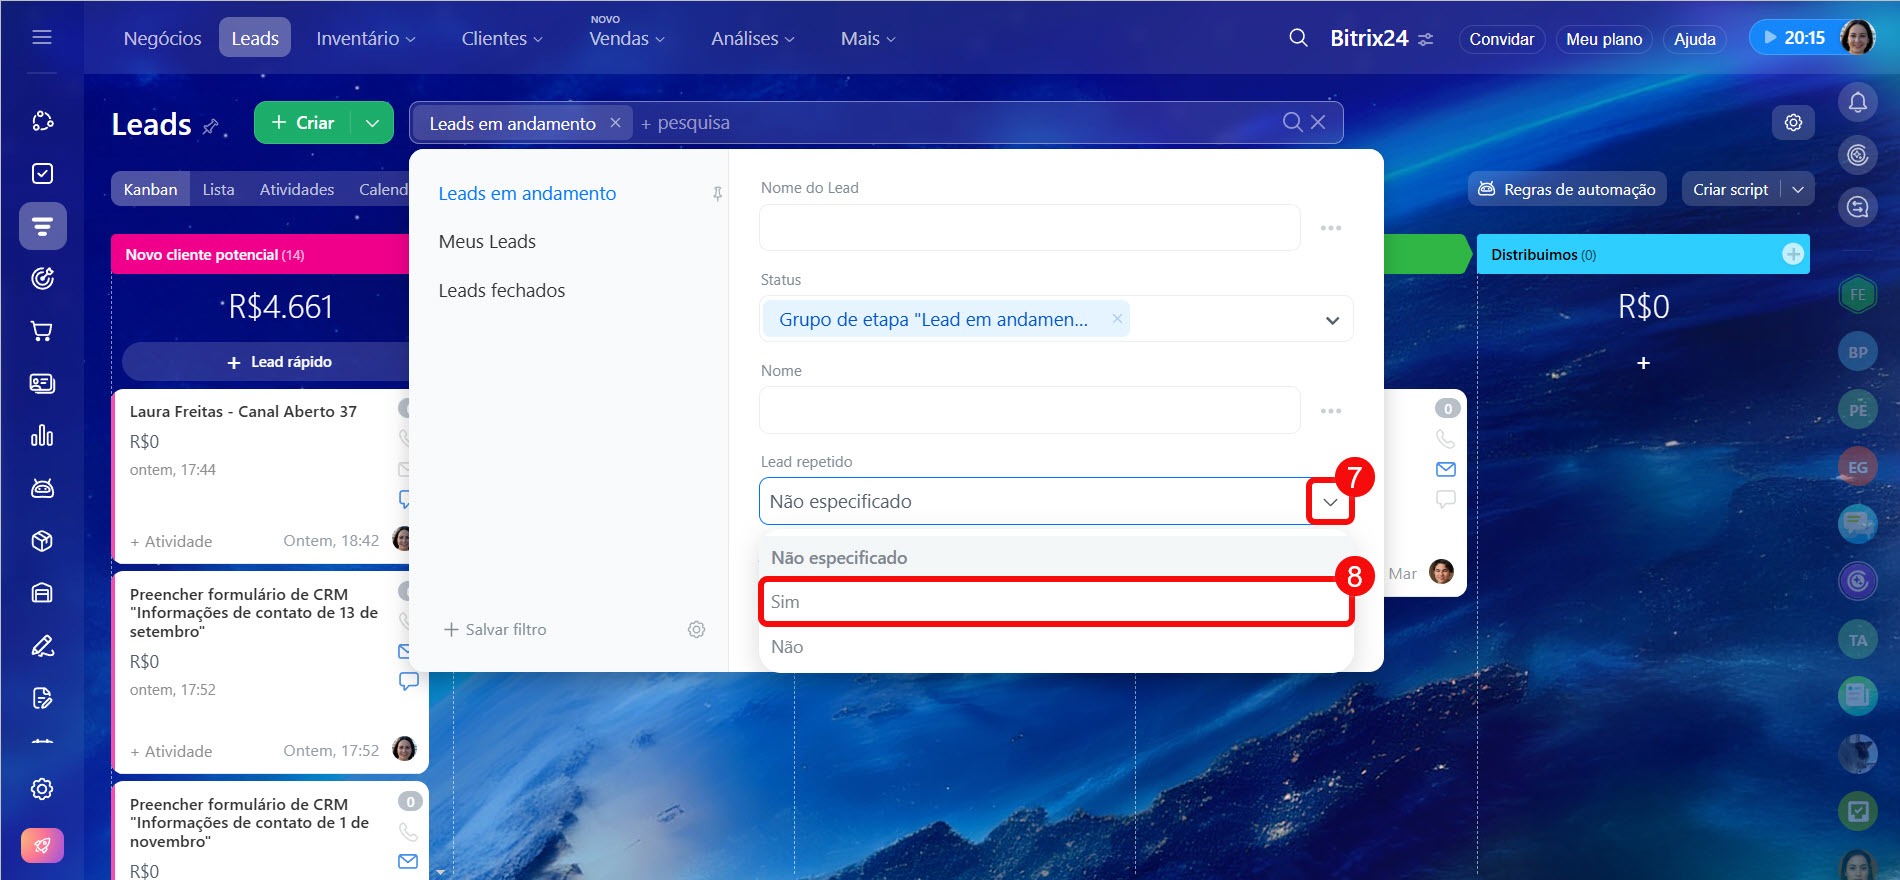
Task: Click Salvar filtro link
Action: pos(495,629)
